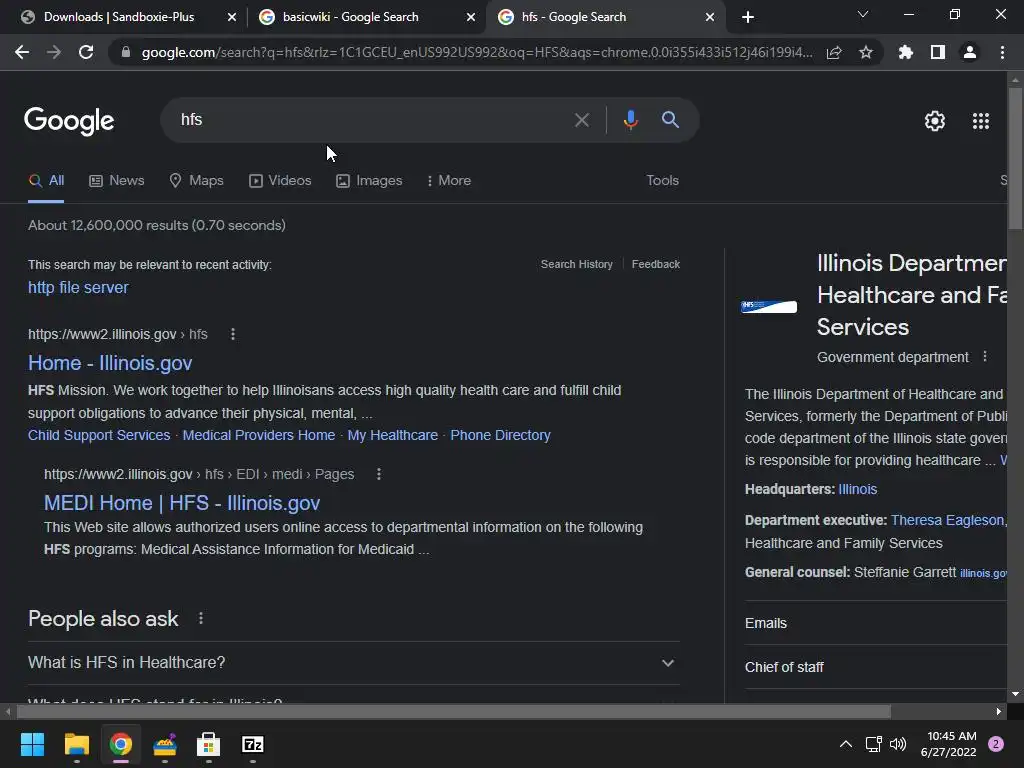The image size is (1024, 768).
Task: Go back using the browser back arrow
Action: [x=22, y=52]
